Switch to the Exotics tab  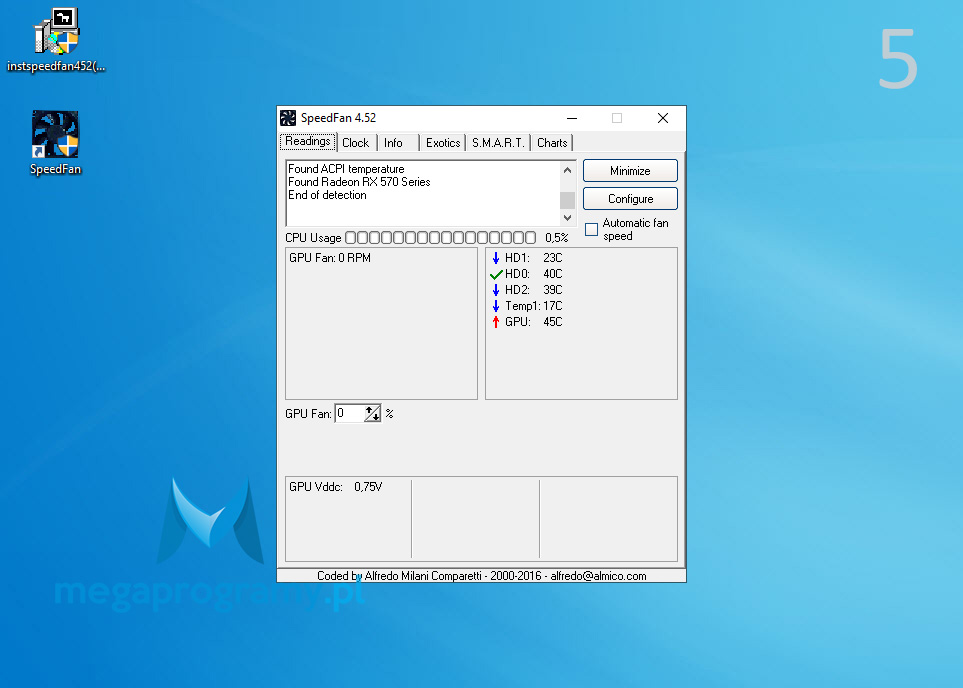click(x=443, y=143)
